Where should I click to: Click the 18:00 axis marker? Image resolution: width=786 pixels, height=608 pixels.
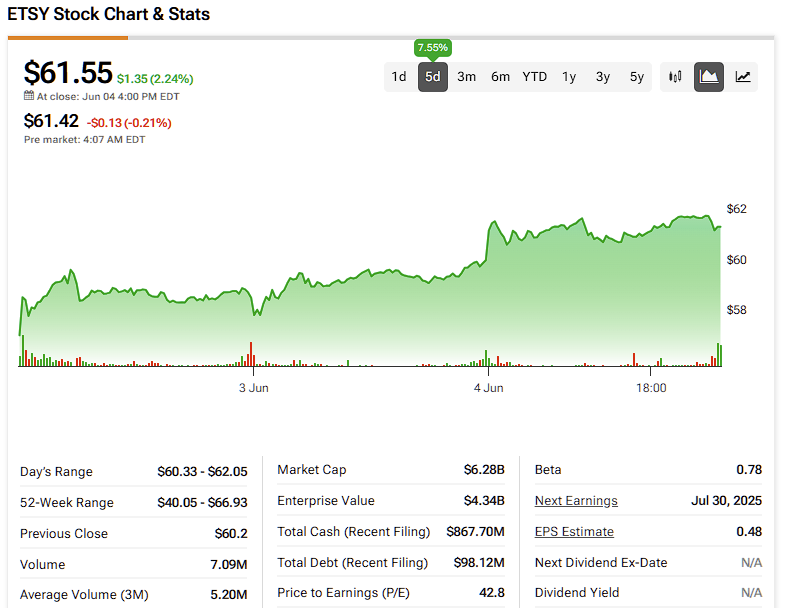pos(651,388)
